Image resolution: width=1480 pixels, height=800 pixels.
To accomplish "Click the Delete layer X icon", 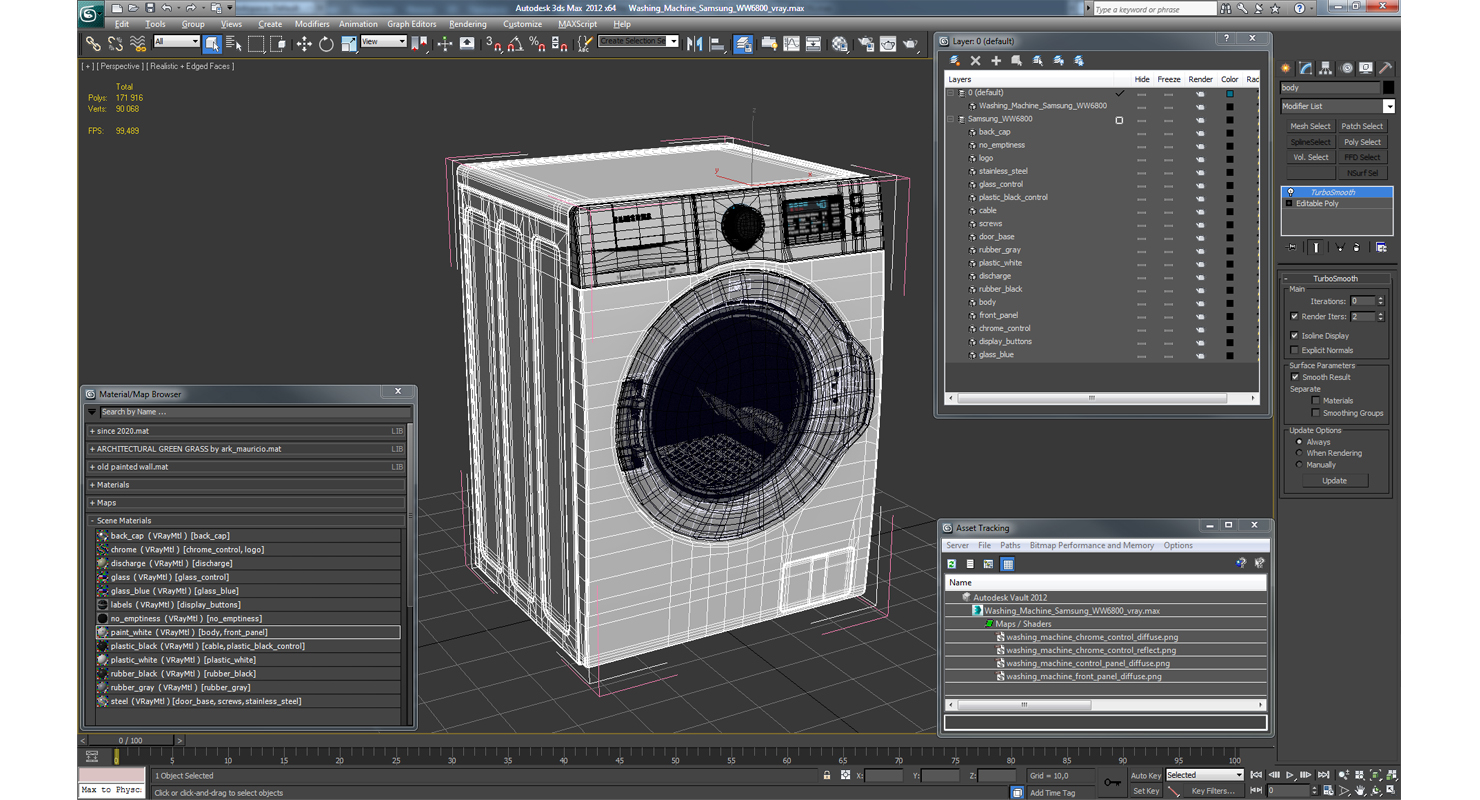I will click(976, 61).
